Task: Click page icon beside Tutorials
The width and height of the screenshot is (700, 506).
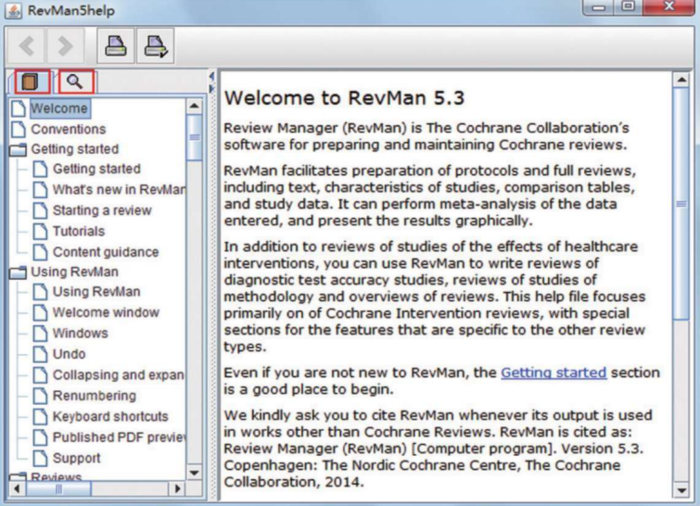Action: pyautogui.click(x=40, y=231)
